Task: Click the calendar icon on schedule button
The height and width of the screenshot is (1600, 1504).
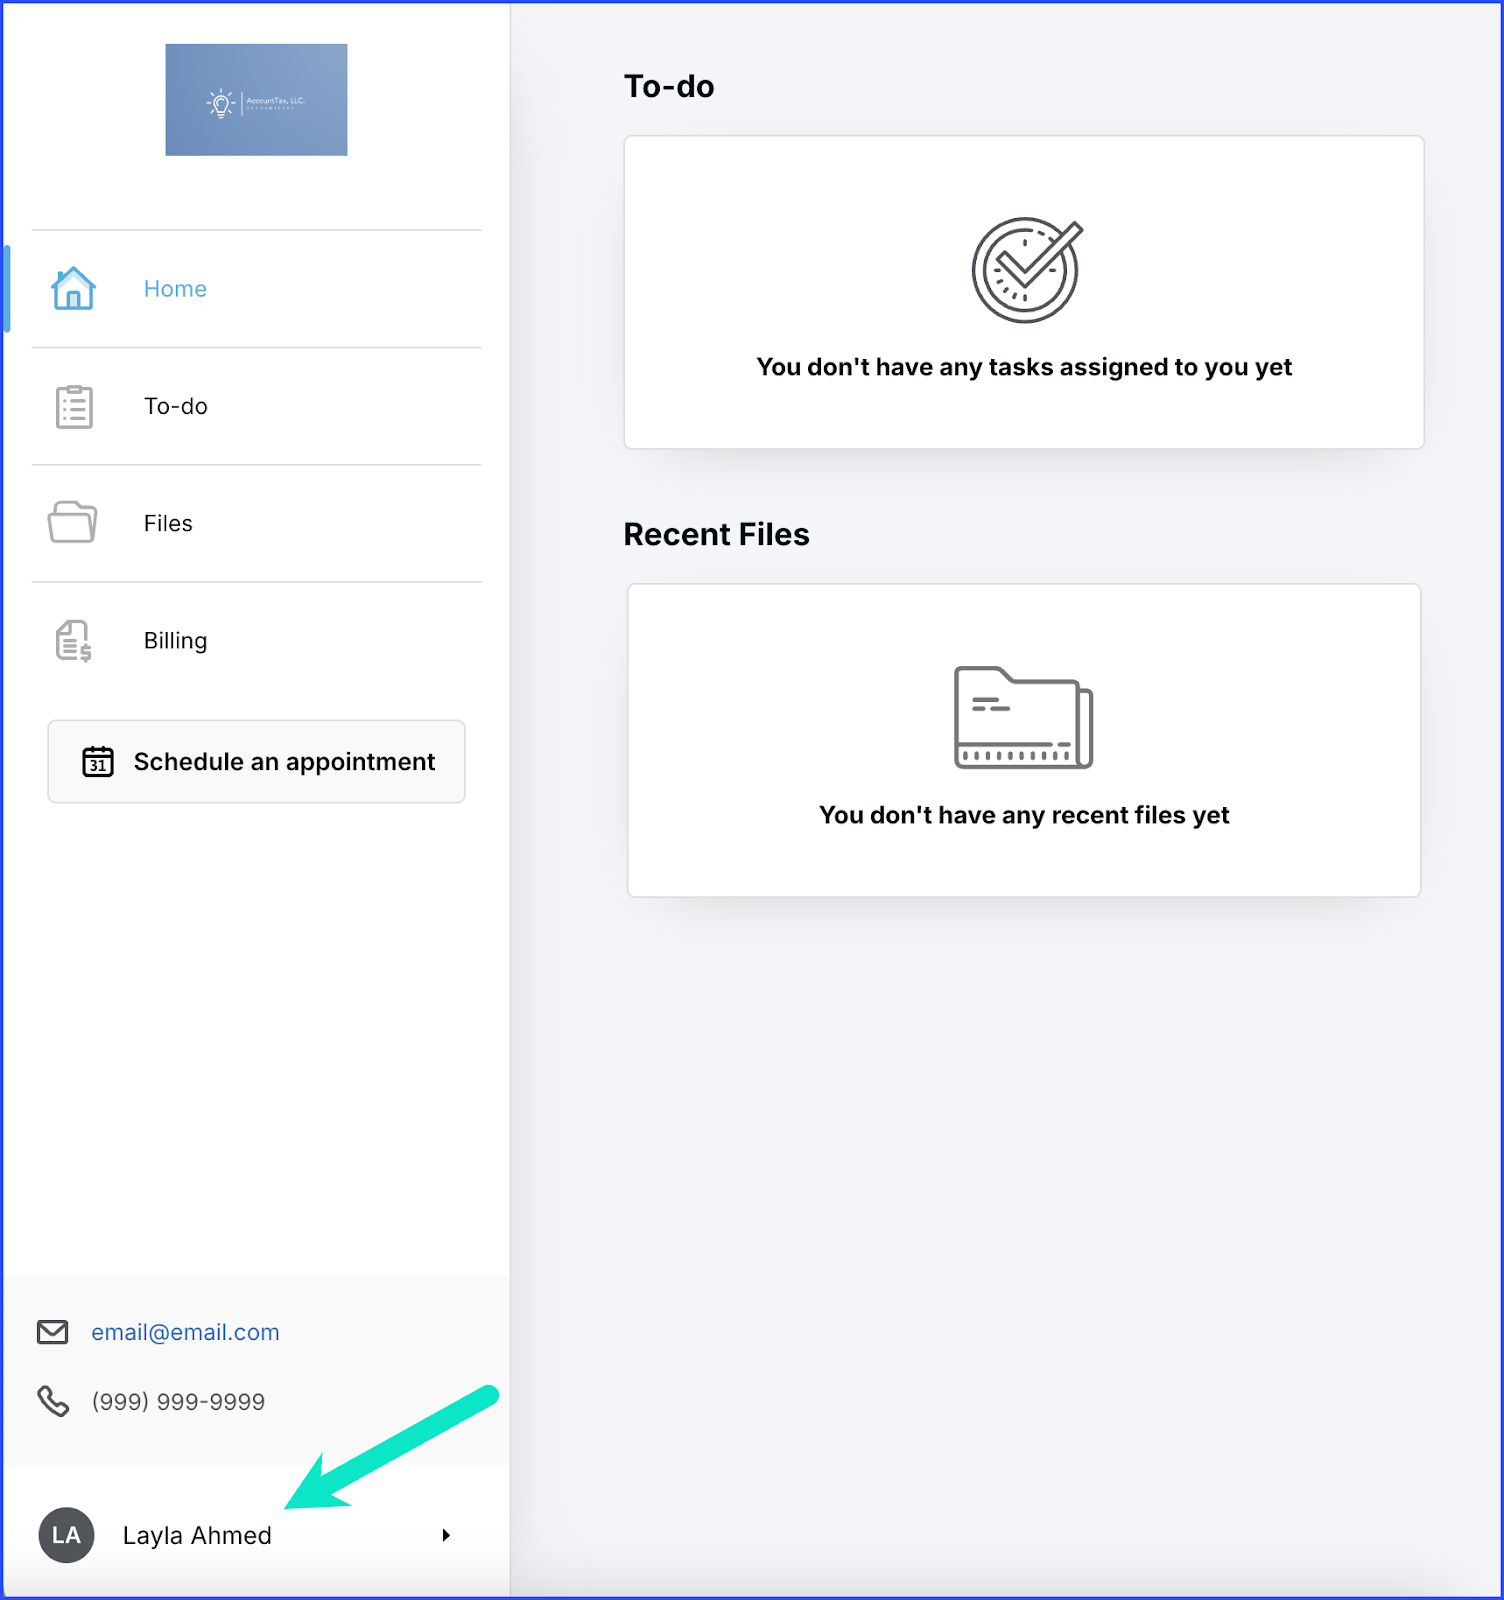Action: [98, 762]
